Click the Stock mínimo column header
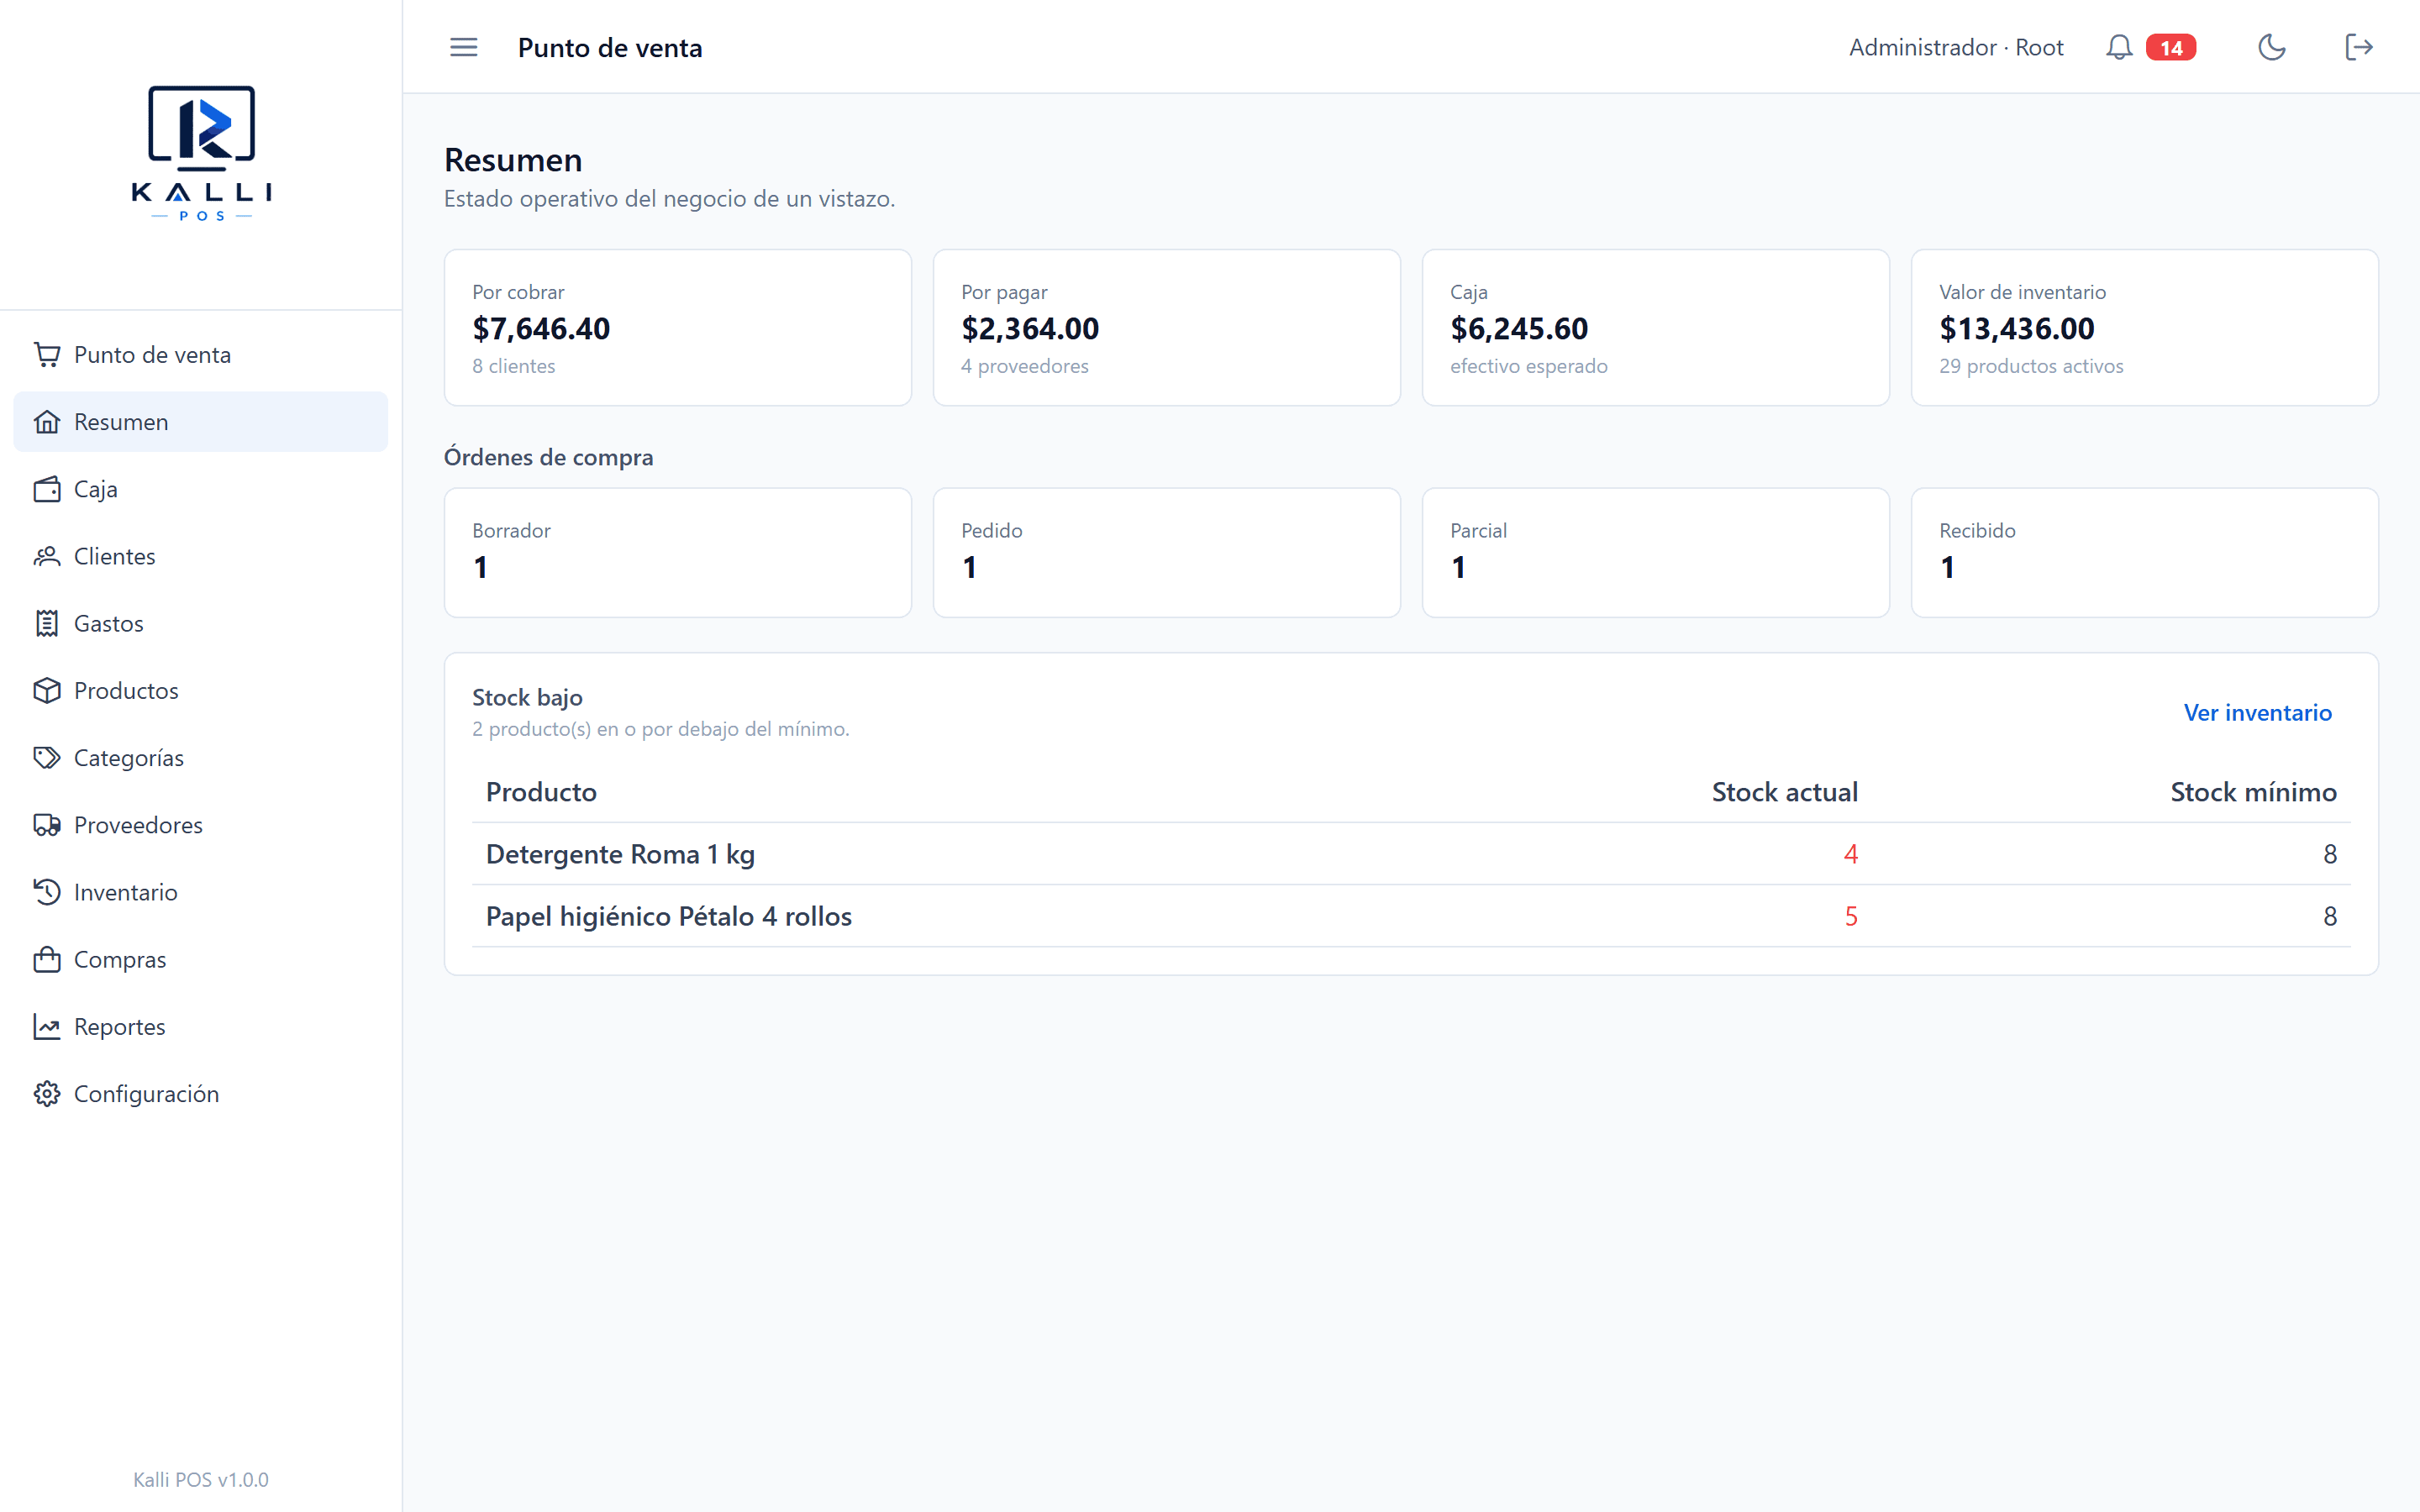 [2253, 792]
